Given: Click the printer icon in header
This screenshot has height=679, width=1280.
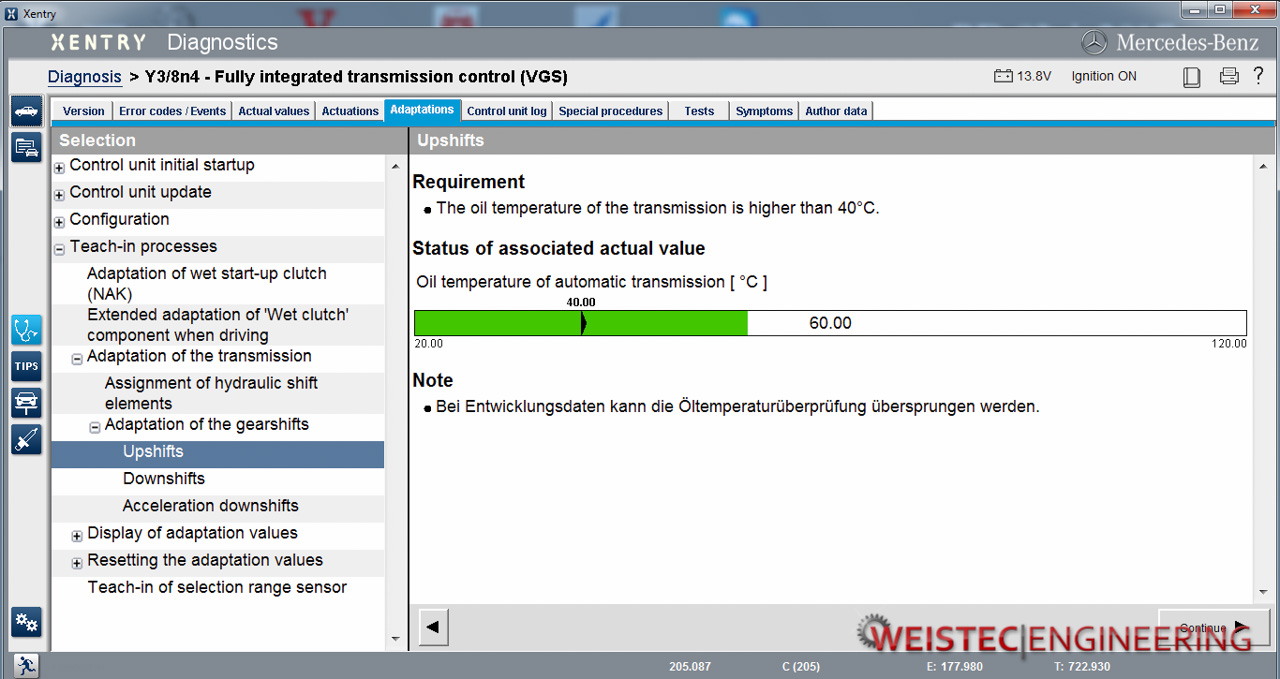Looking at the screenshot, I should click(x=1229, y=76).
